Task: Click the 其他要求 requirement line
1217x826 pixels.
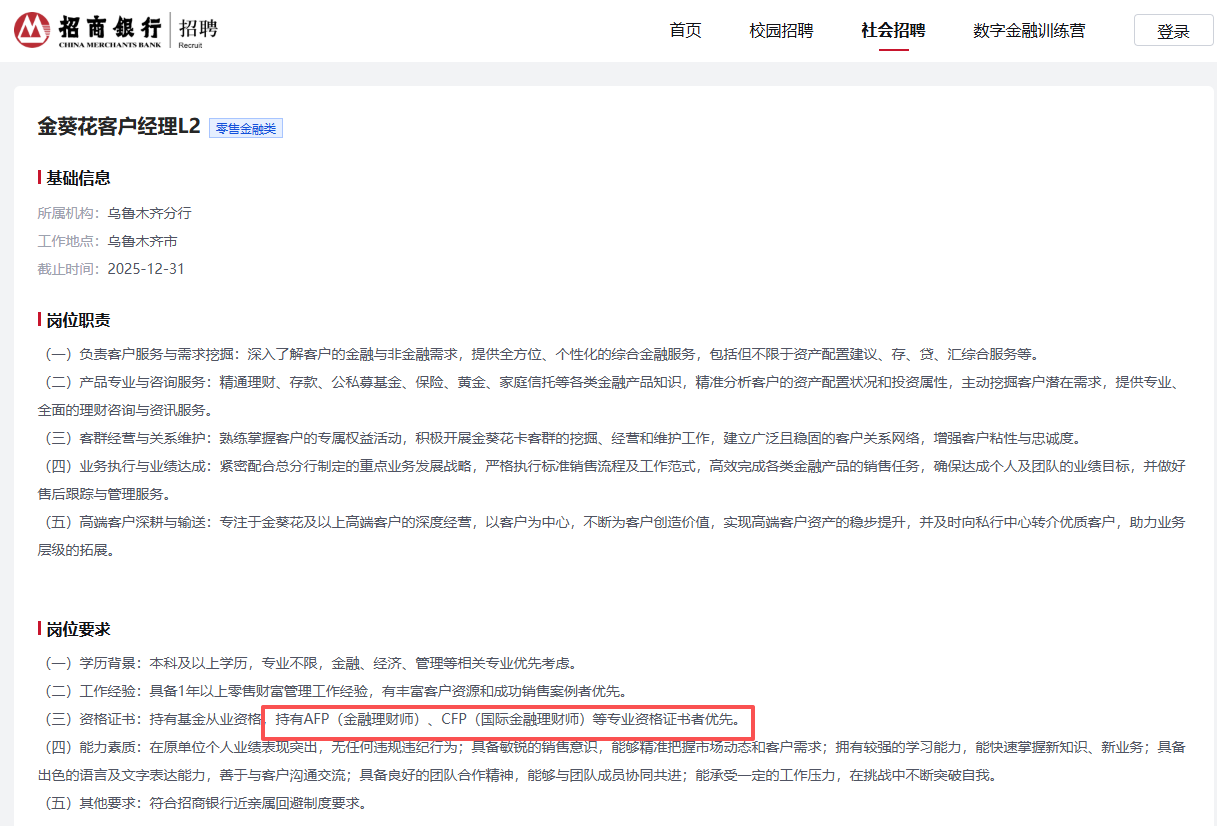Action: point(207,803)
